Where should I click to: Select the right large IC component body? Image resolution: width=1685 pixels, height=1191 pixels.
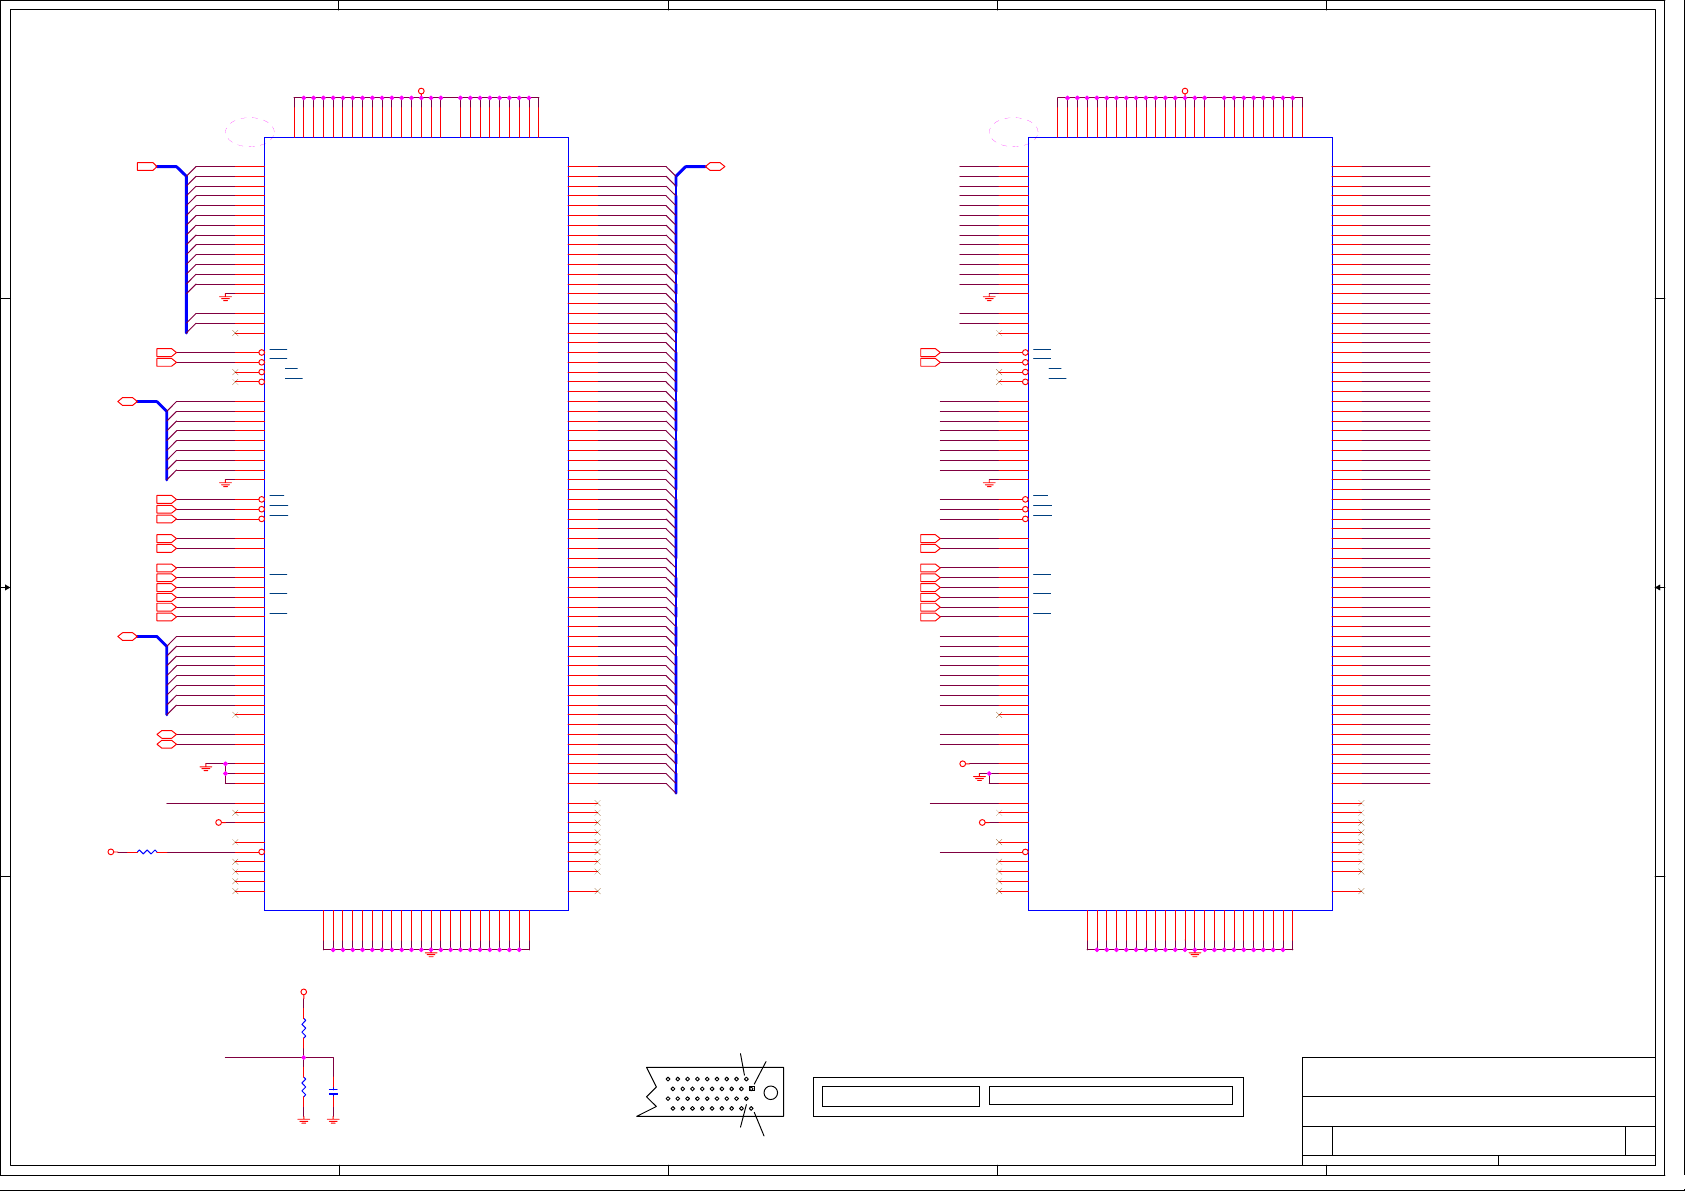tap(1180, 524)
